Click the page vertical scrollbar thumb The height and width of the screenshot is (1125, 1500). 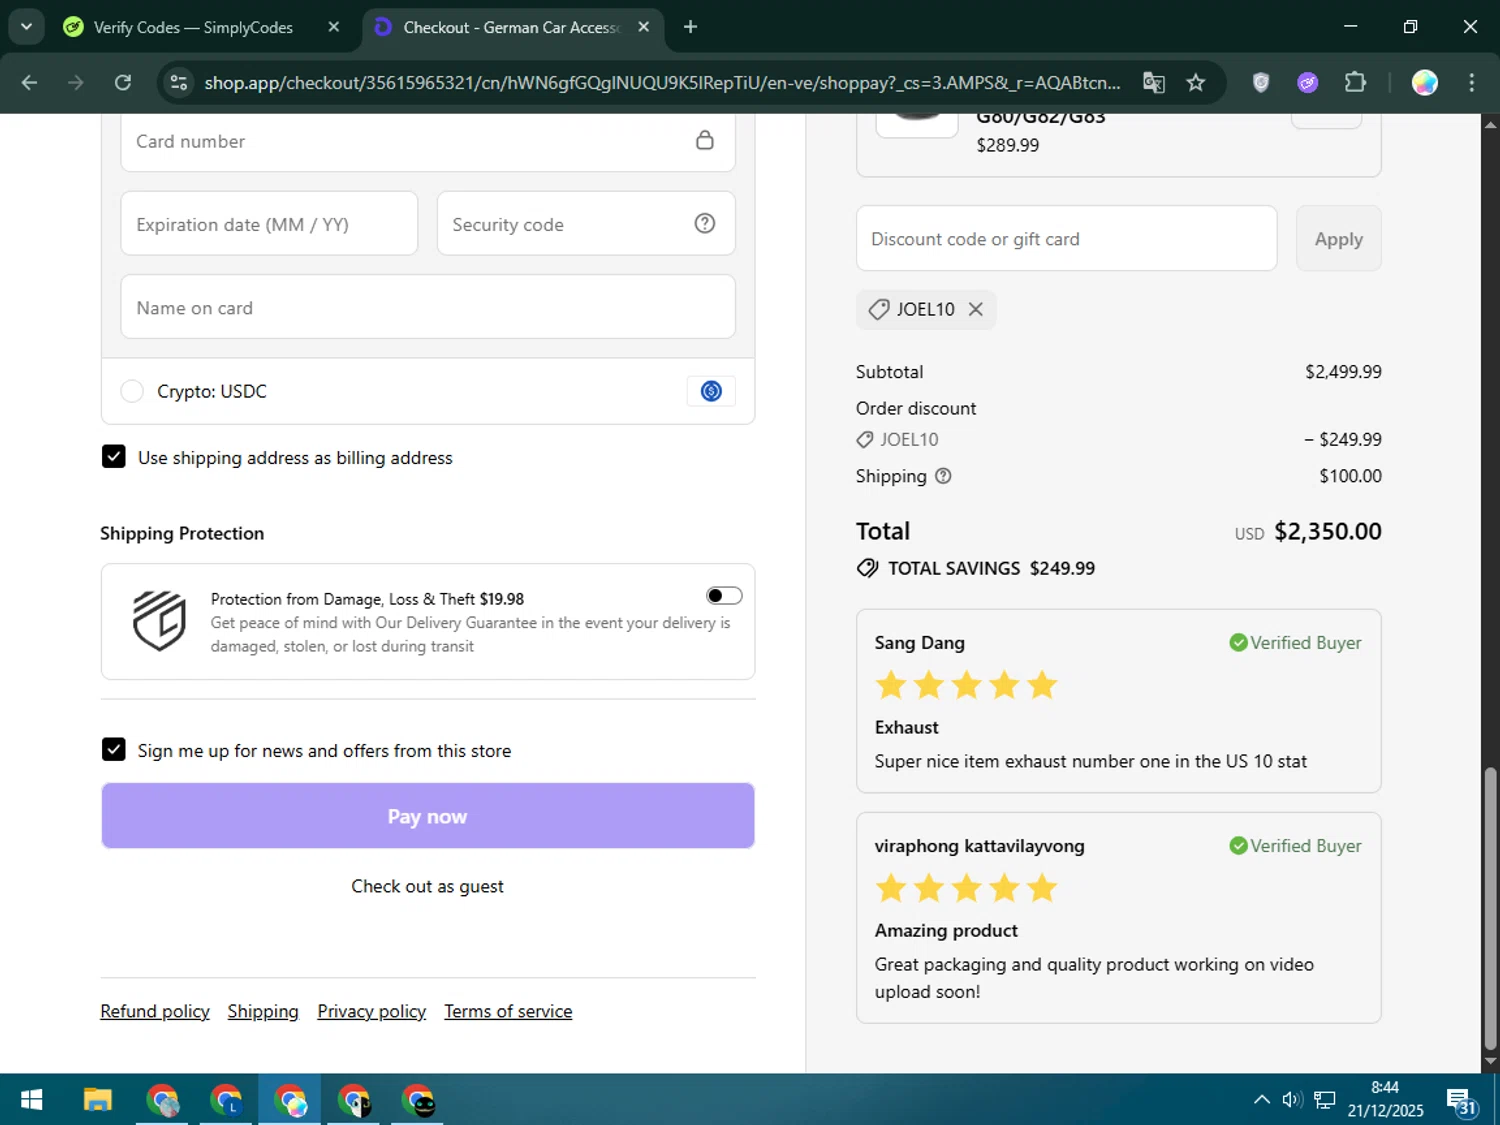1490,908
